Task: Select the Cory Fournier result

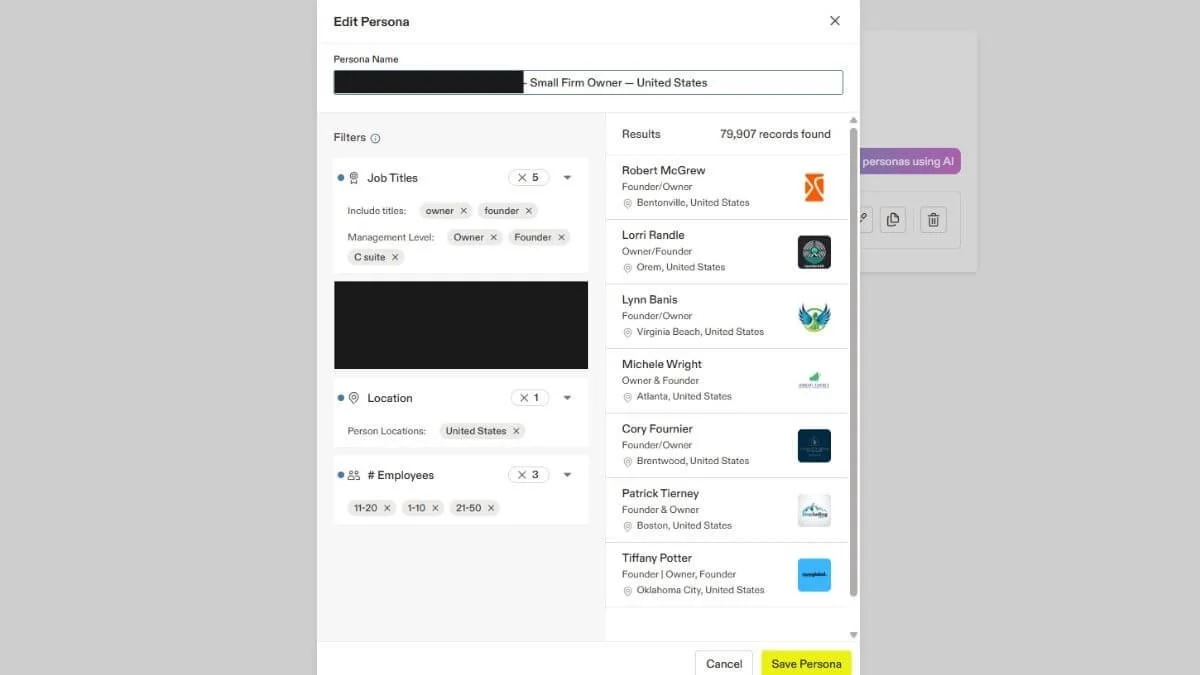Action: tap(727, 445)
